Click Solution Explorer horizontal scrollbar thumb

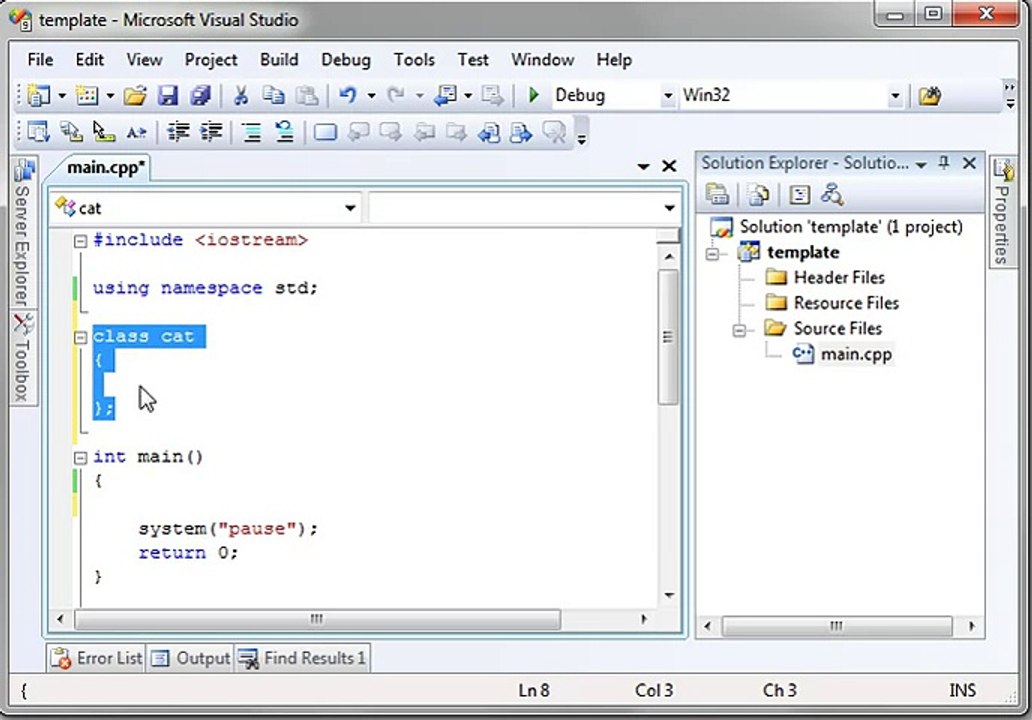(837, 626)
